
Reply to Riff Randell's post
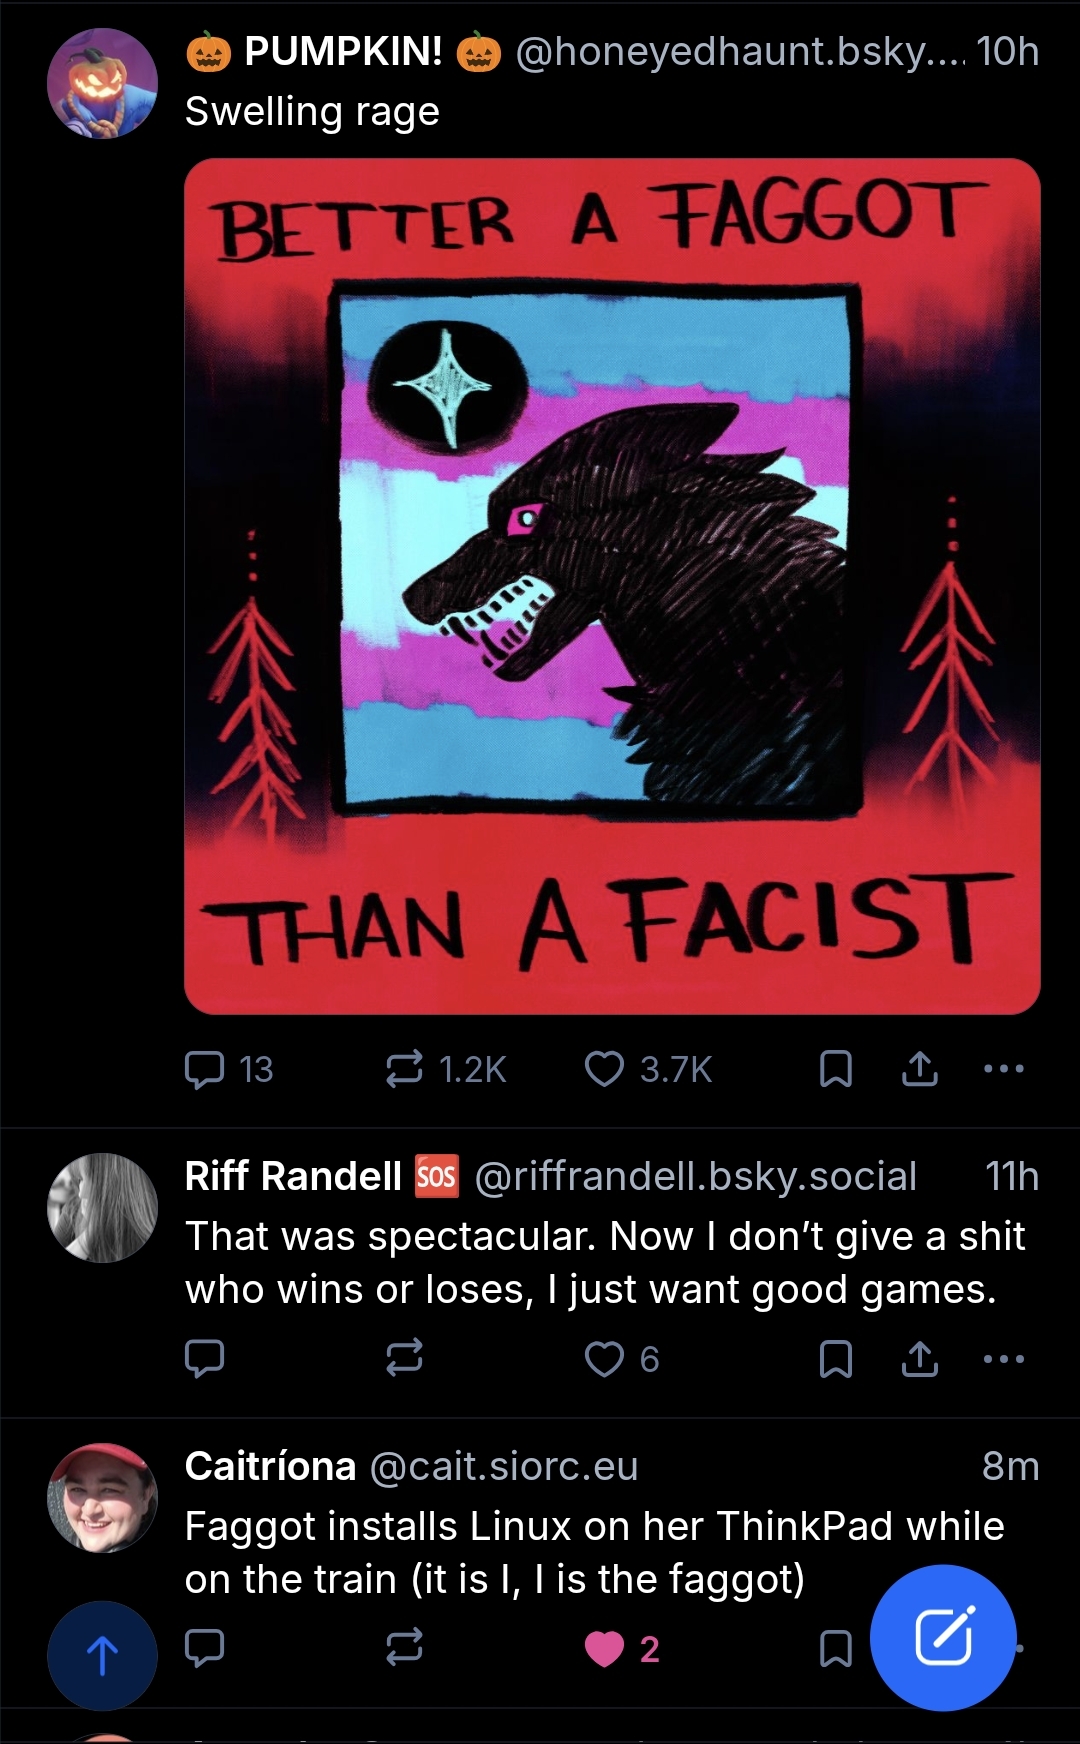[205, 1359]
